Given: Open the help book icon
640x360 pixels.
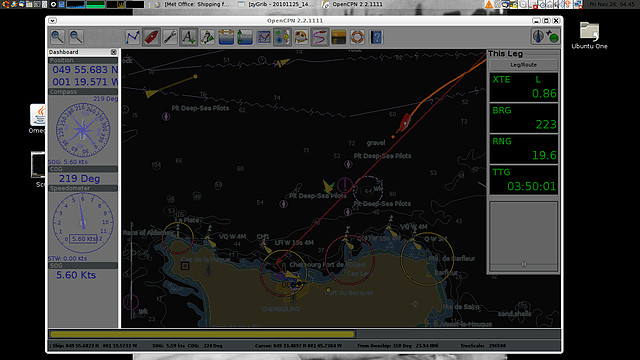Looking at the screenshot, I should pyautogui.click(x=376, y=37).
